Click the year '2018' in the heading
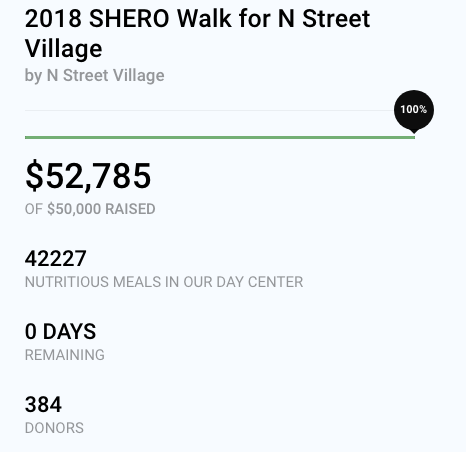 pos(53,19)
